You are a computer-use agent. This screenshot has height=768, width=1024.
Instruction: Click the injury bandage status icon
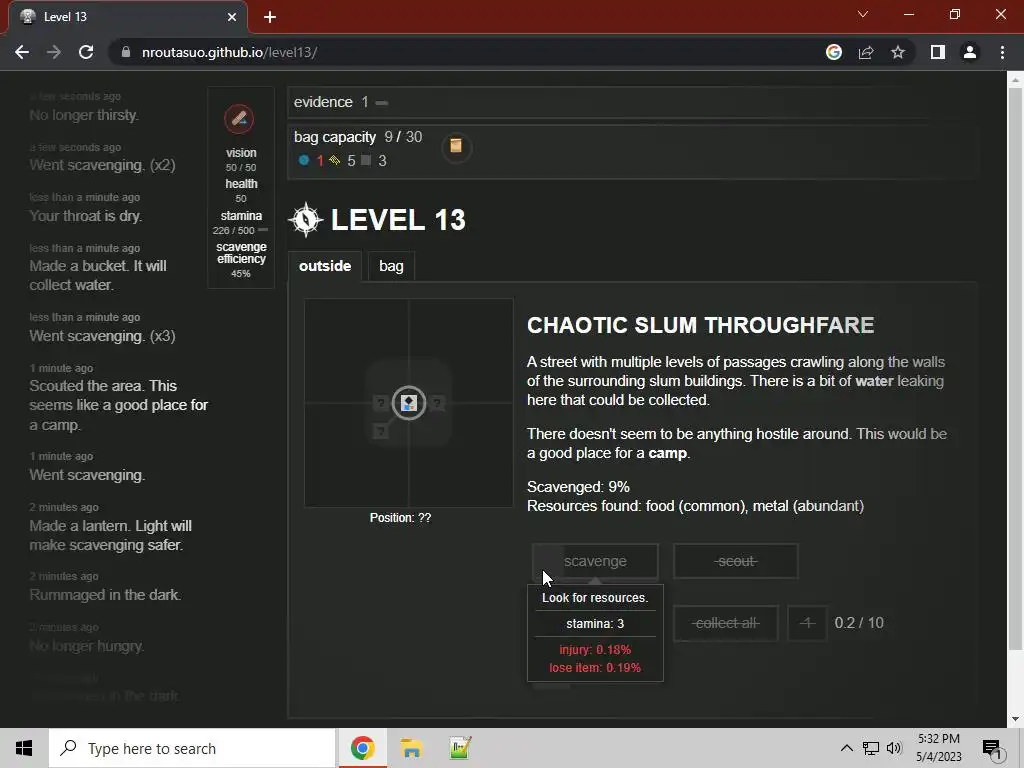(x=239, y=119)
